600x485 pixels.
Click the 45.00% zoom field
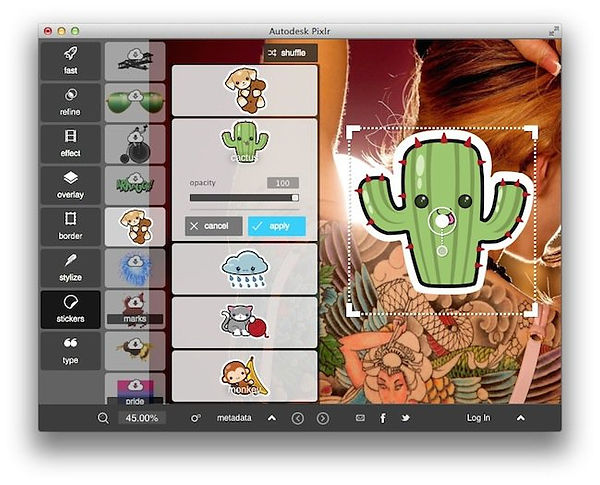pos(142,418)
